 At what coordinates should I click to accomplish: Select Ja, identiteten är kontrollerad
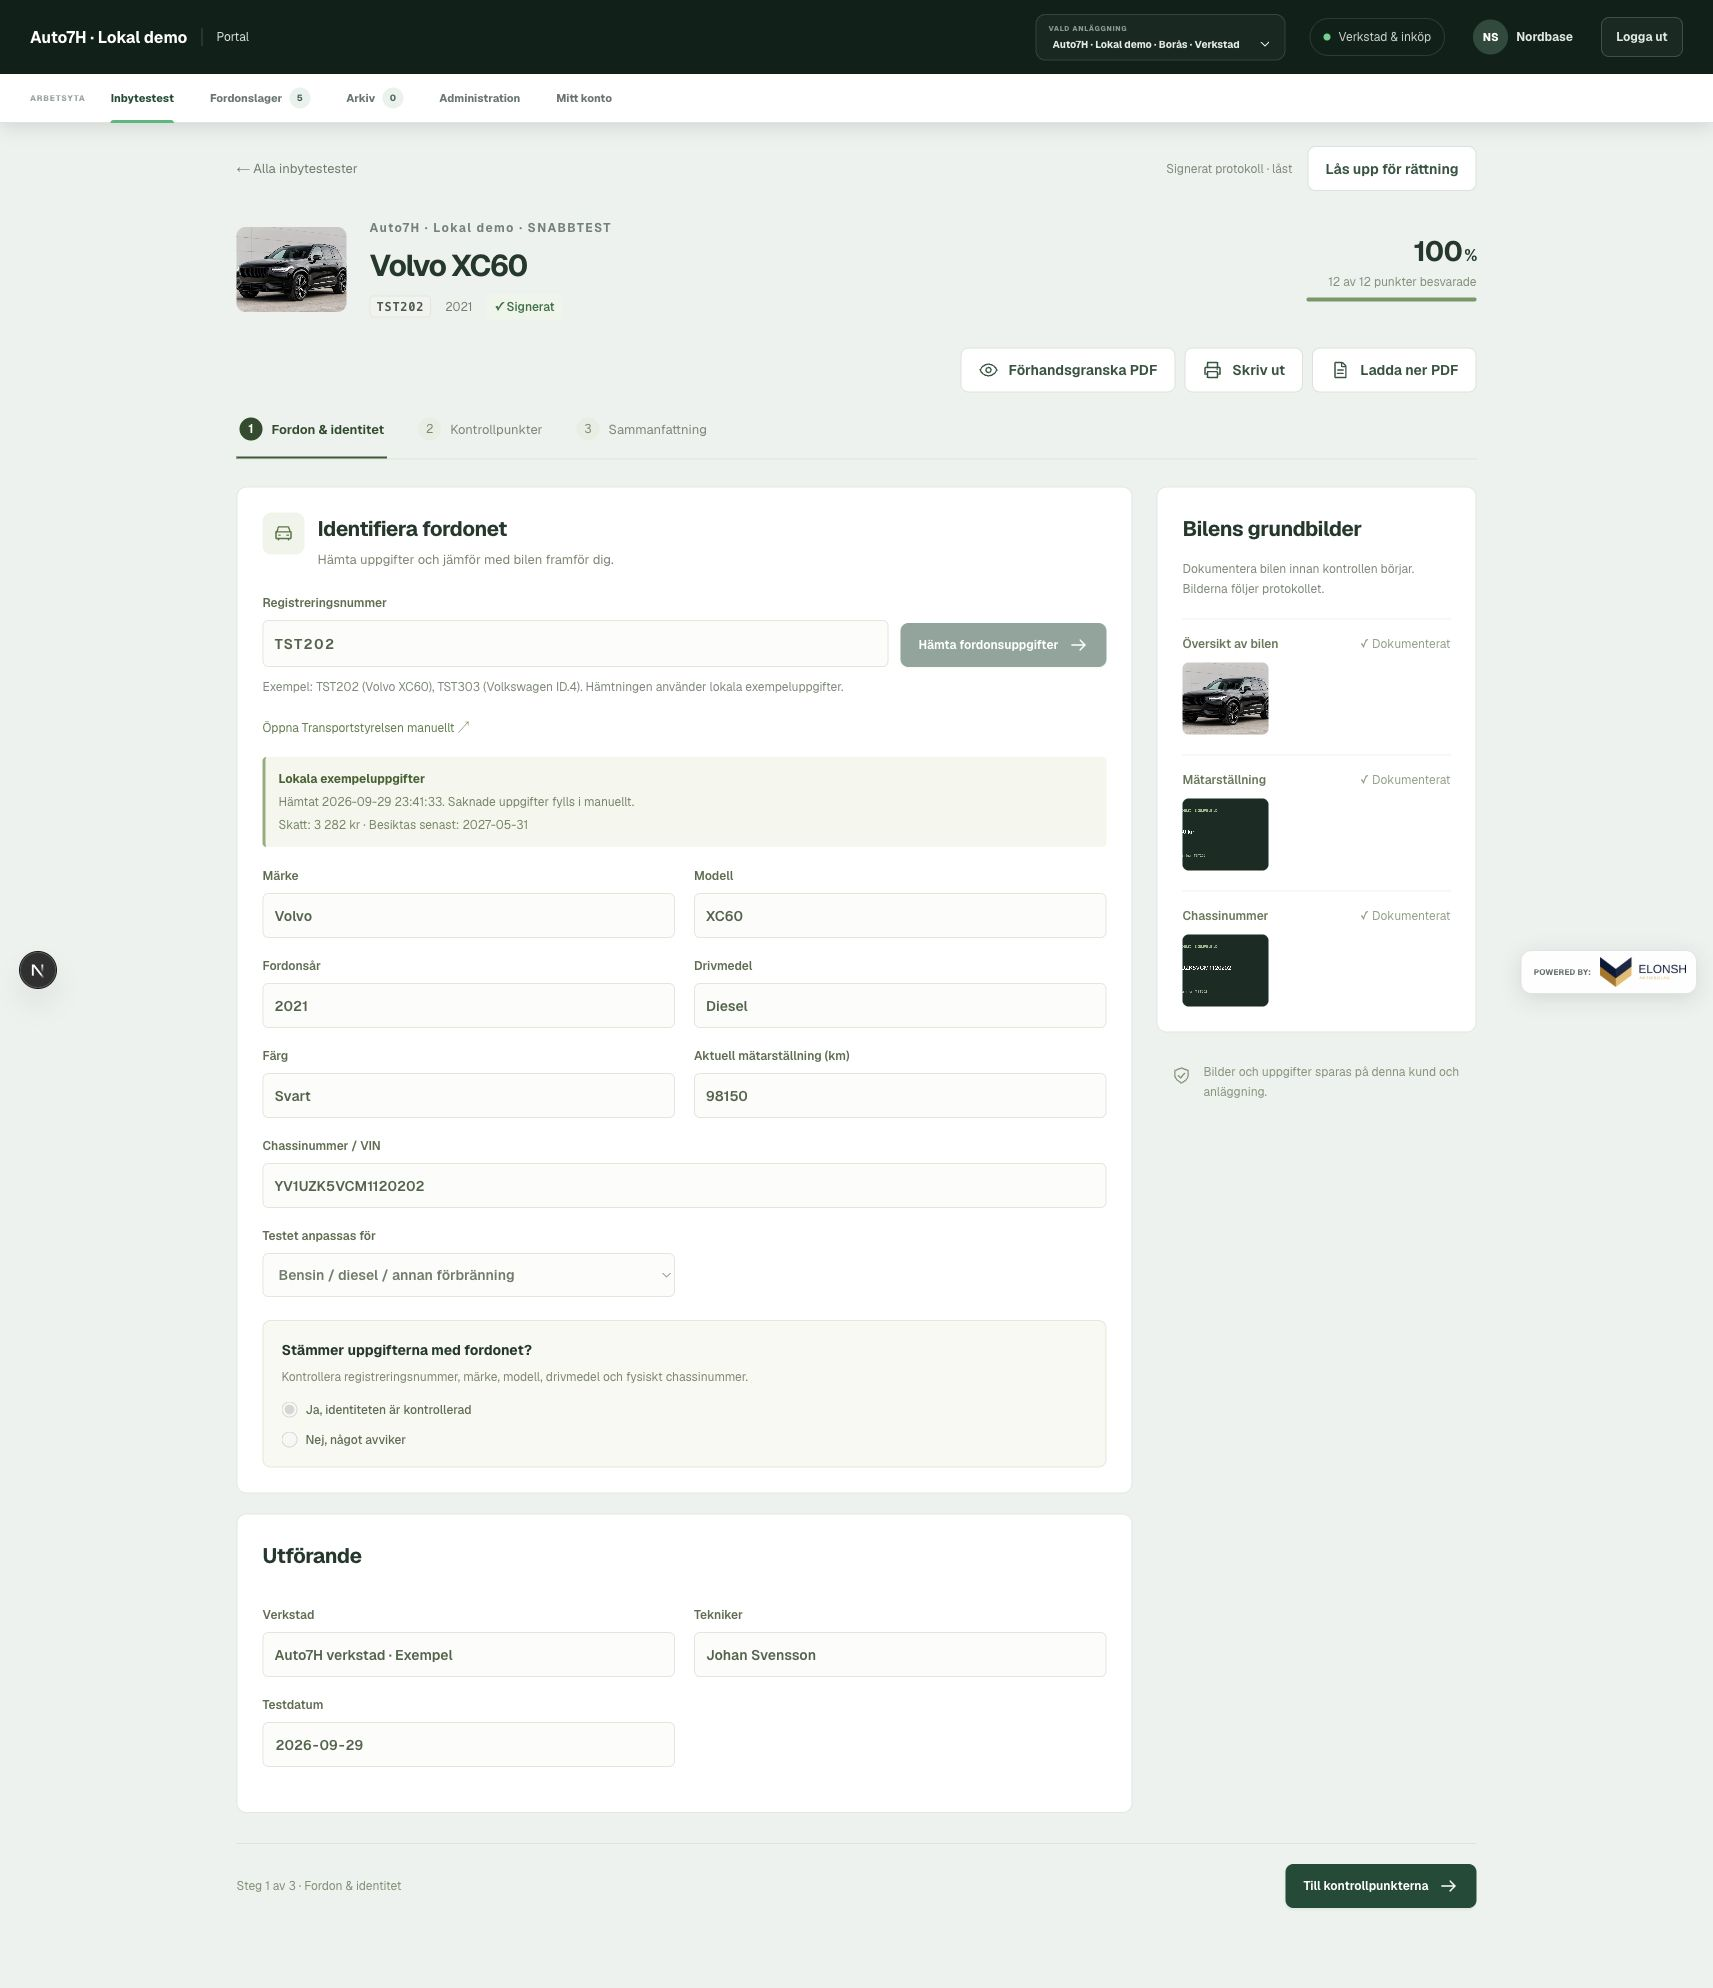[289, 1409]
